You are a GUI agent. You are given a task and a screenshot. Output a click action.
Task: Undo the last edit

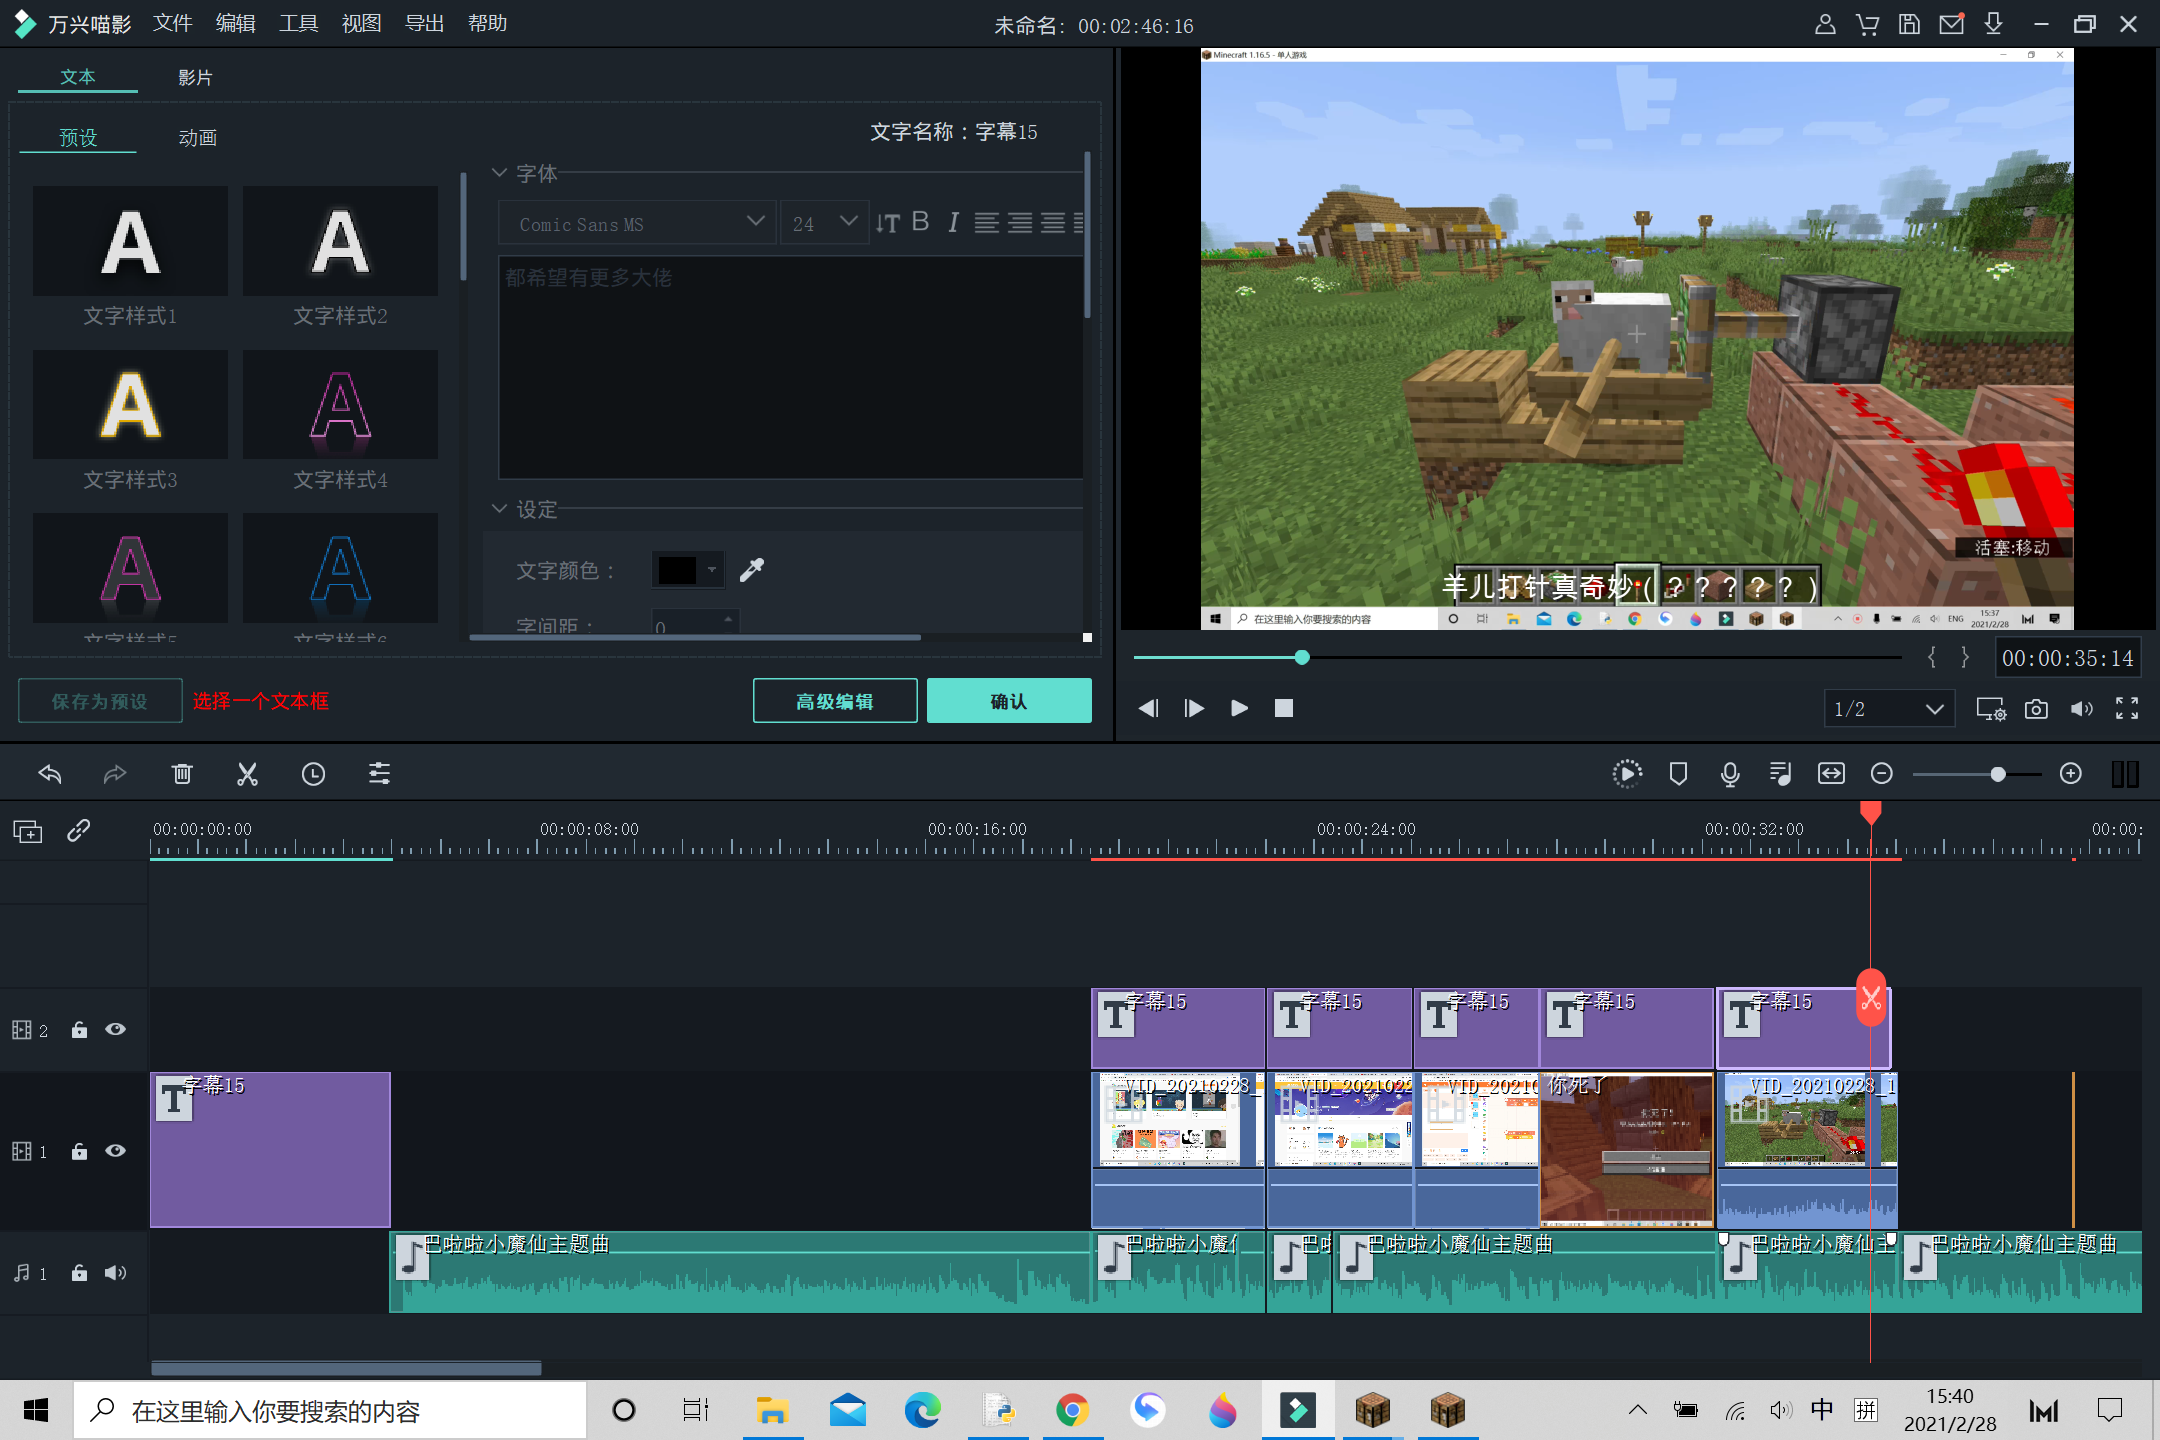click(x=50, y=773)
